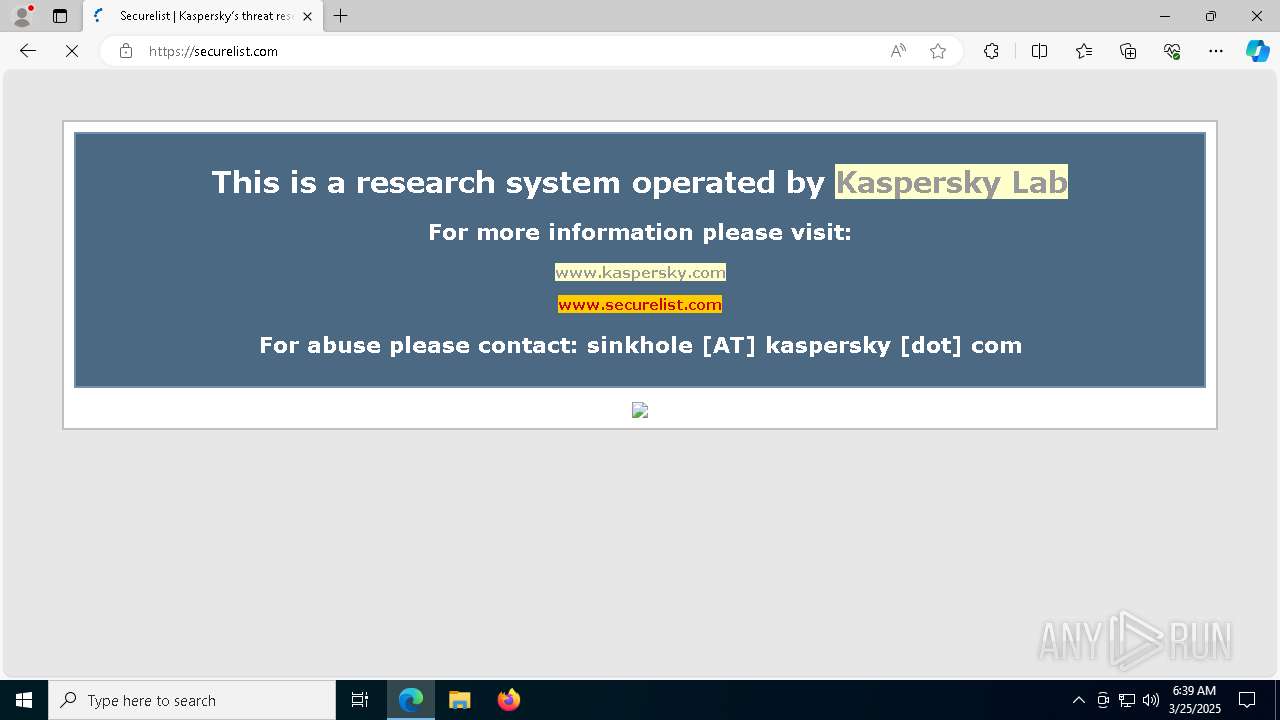
Task: Open Firefox in taskbar
Action: pyautogui.click(x=509, y=700)
